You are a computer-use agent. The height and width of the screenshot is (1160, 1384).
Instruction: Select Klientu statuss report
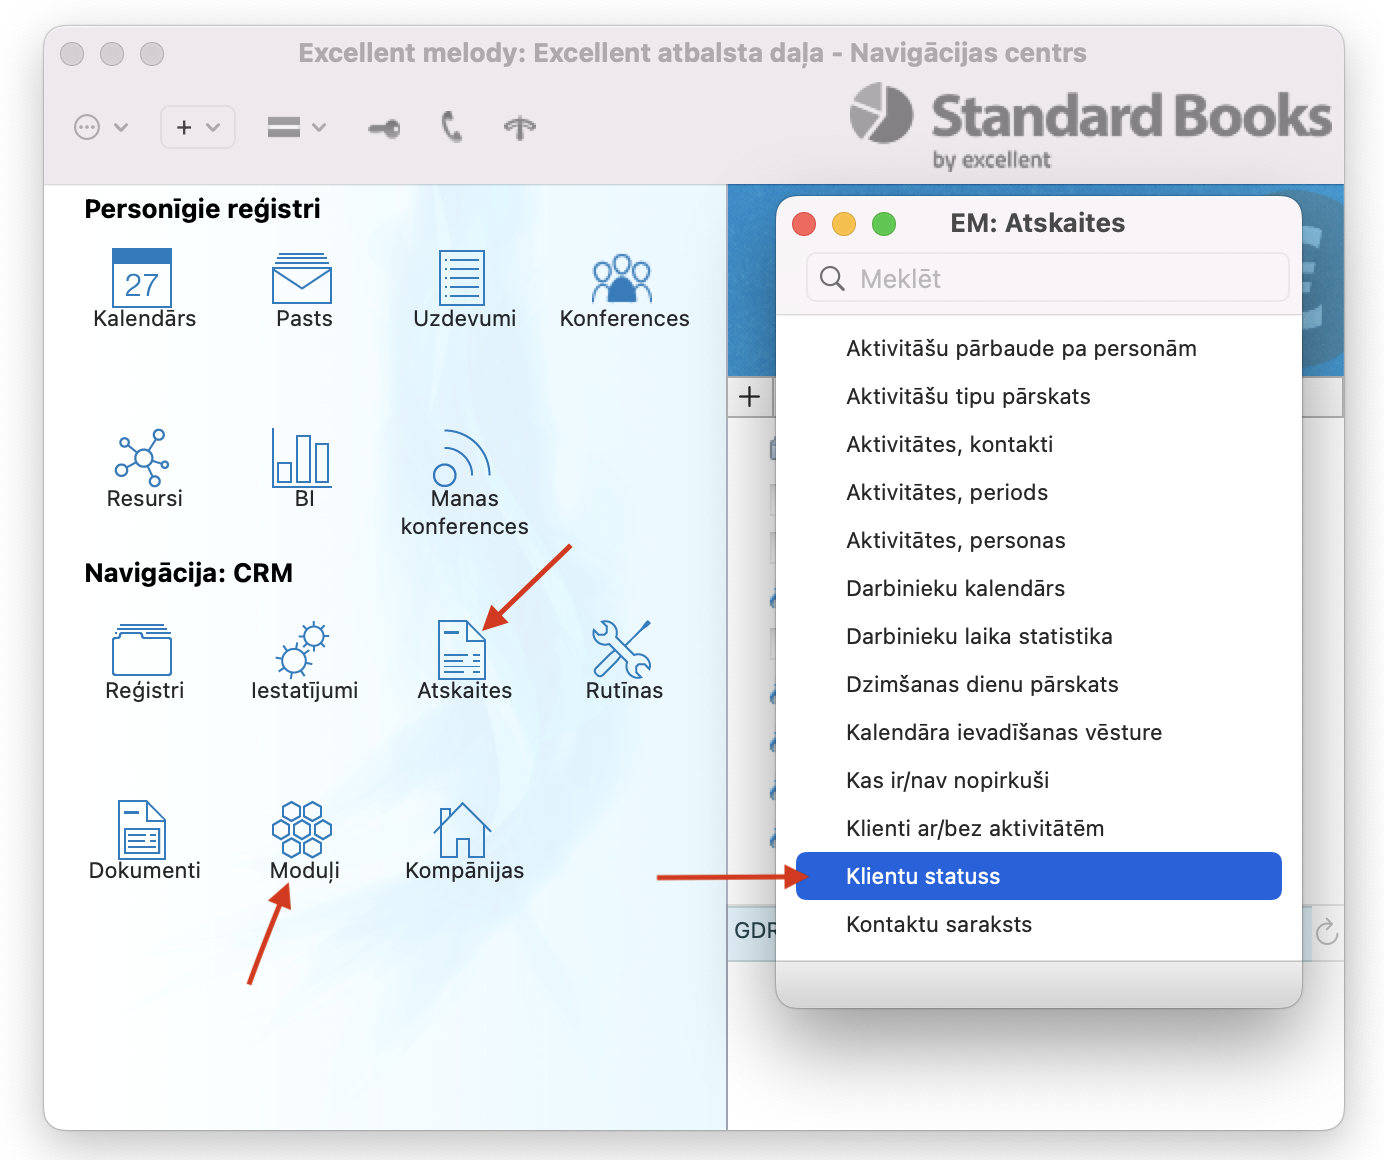coord(1038,876)
